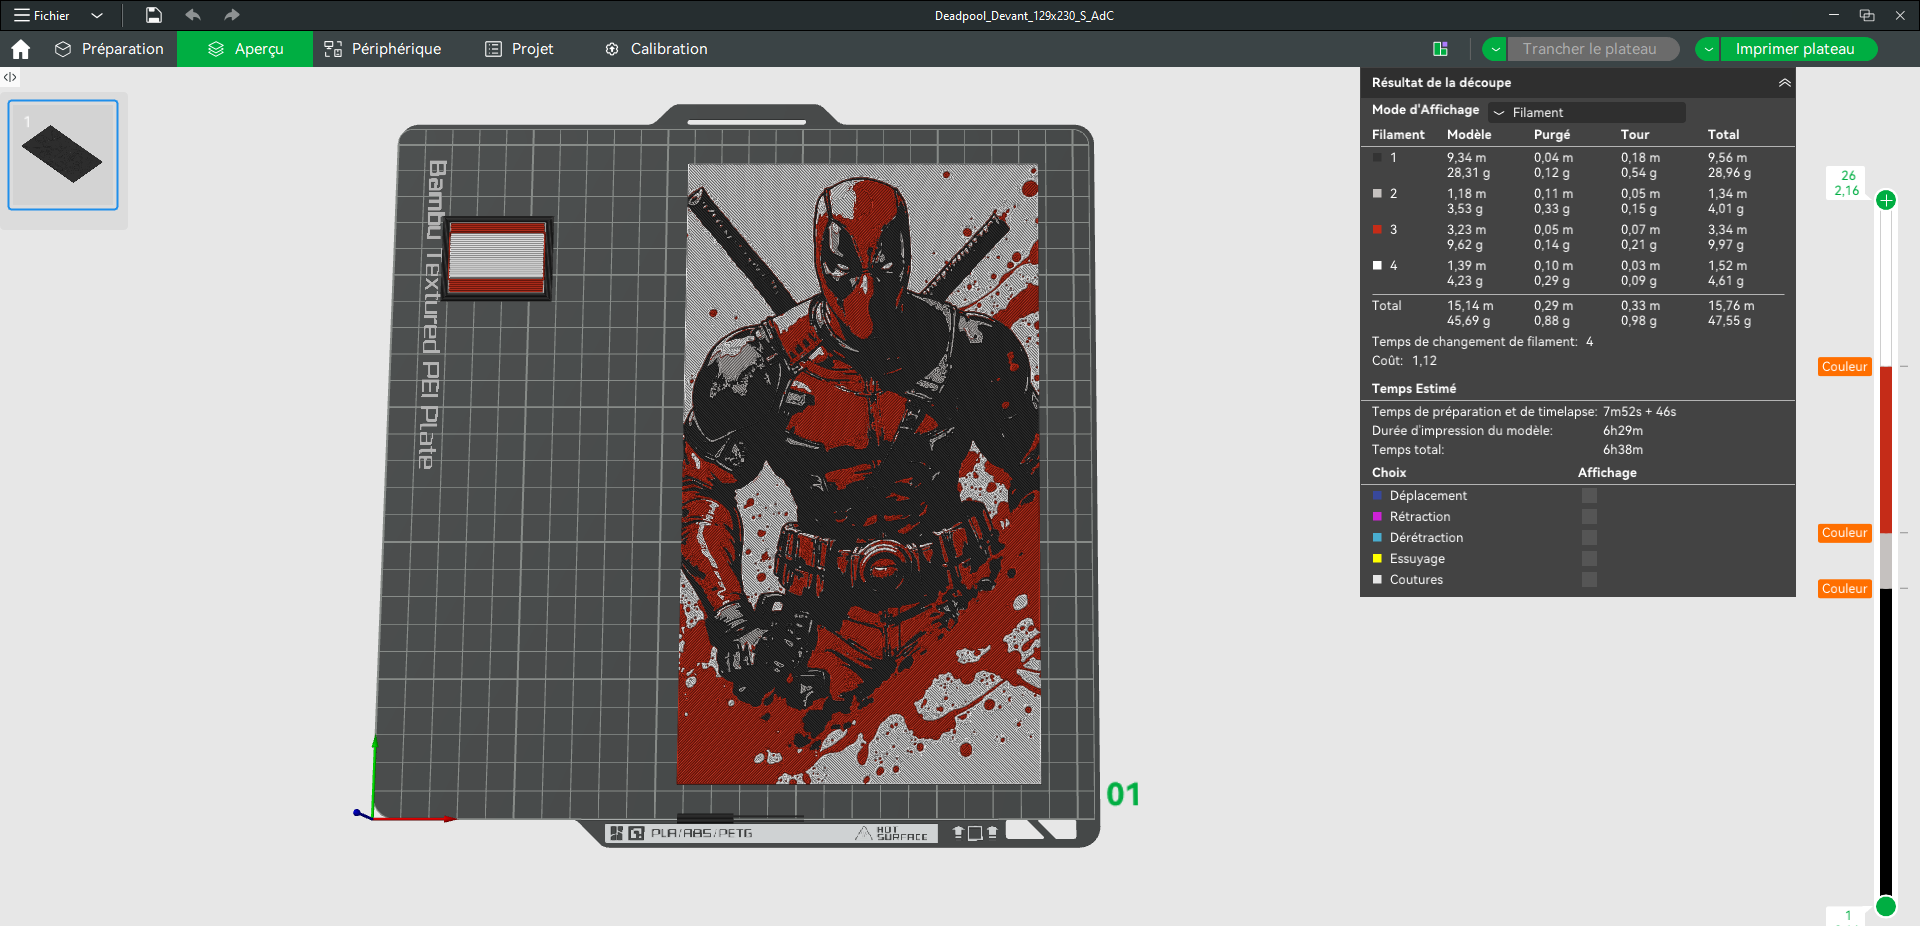Image resolution: width=1920 pixels, height=926 pixels.
Task: Expand the arrow next to Fichier
Action: tap(97, 15)
